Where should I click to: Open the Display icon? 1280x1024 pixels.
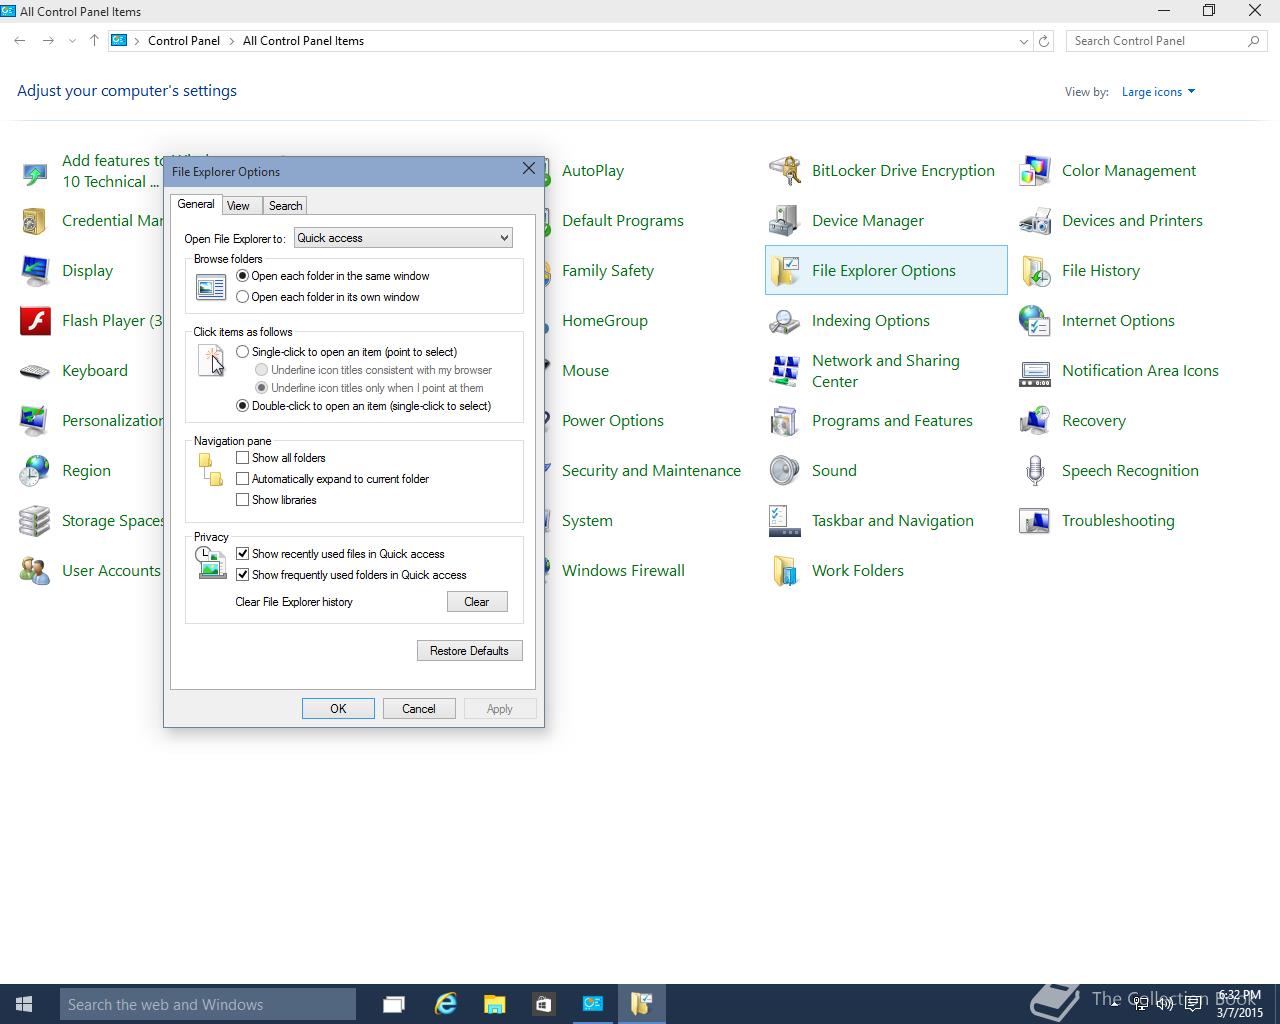[x=35, y=271]
